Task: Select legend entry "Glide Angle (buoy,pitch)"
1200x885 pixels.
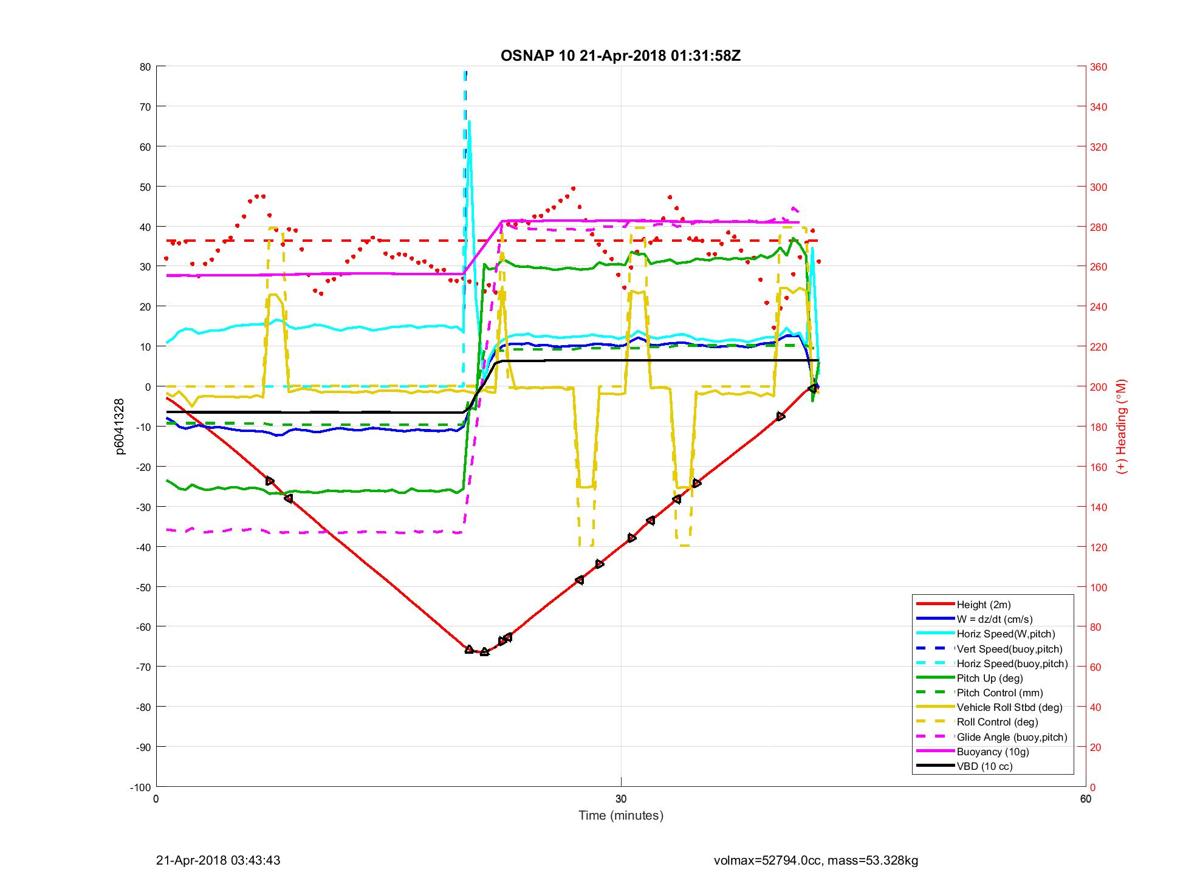Action: click(x=1012, y=737)
